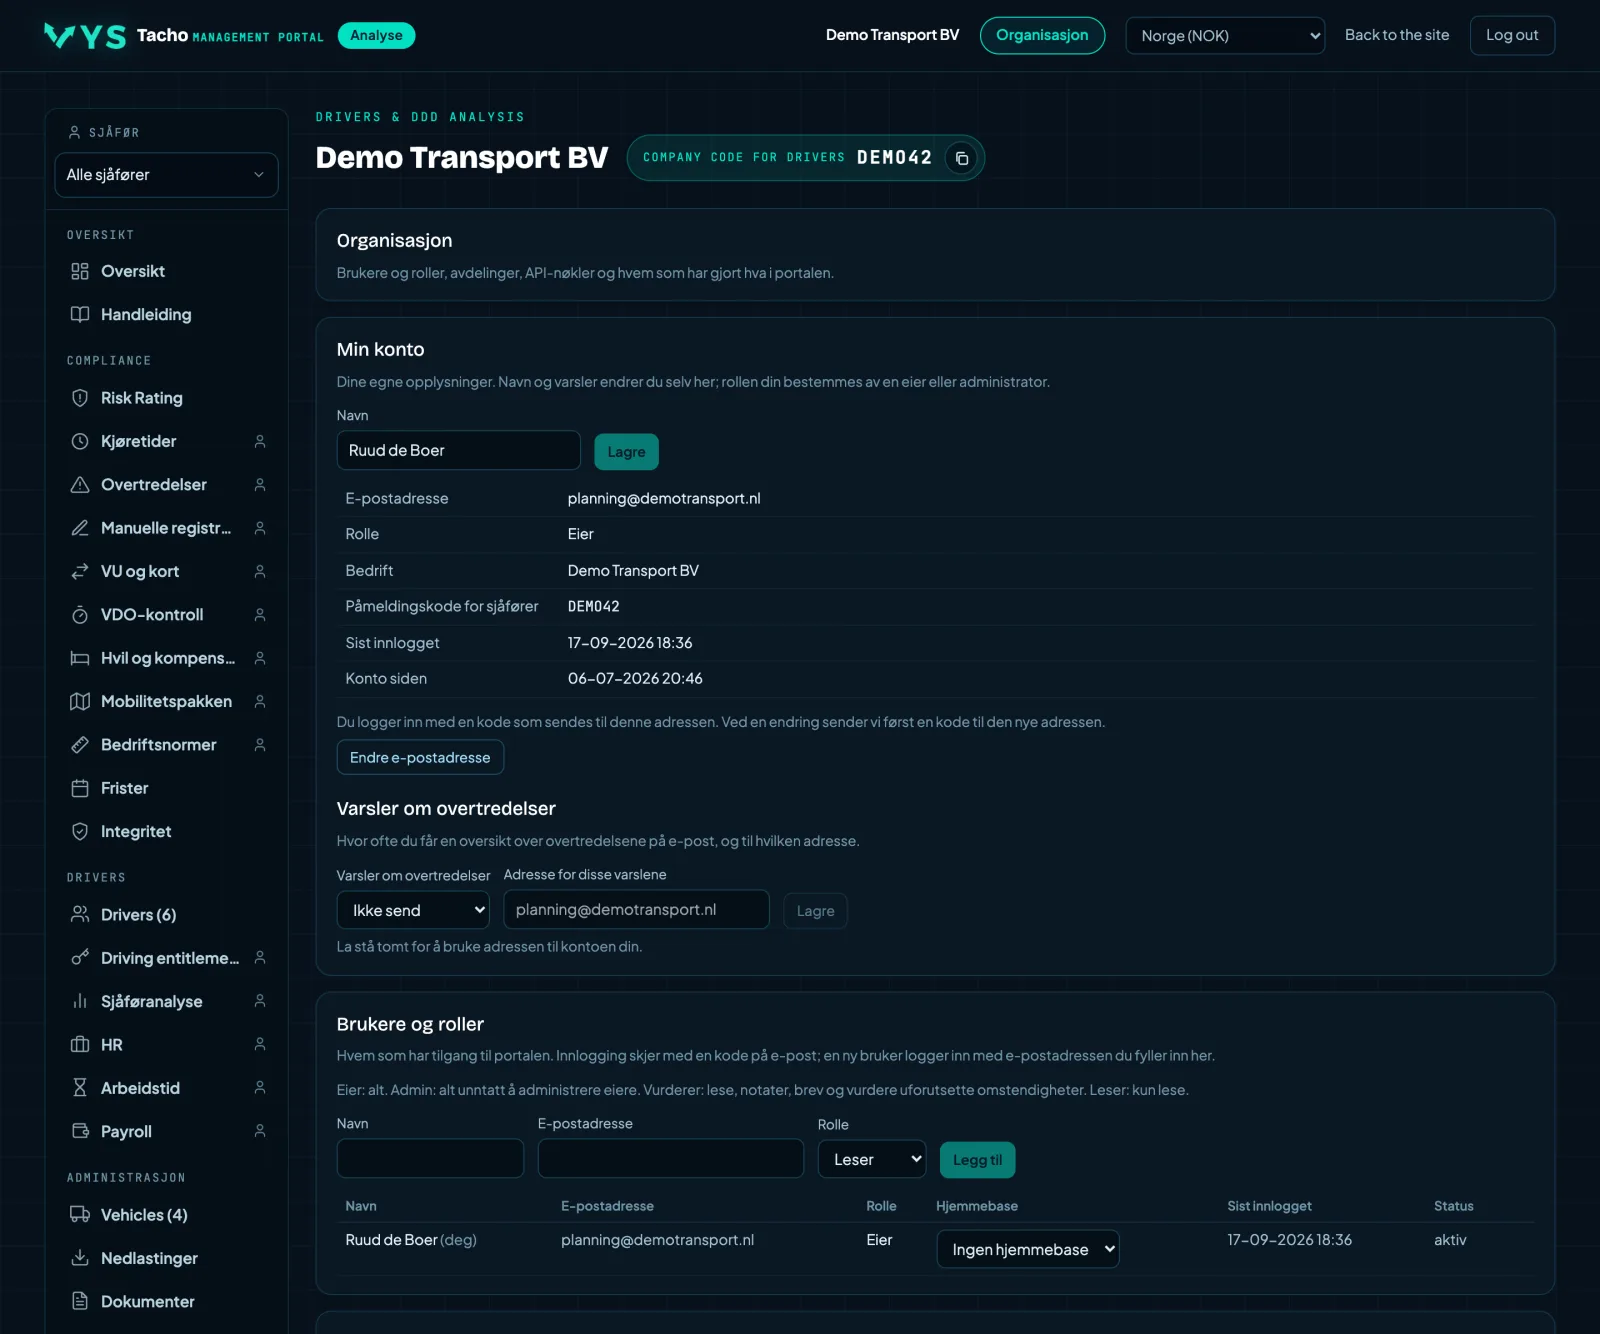Viewport: 1600px width, 1334px height.
Task: Open the Norge (NOK) country dropdown
Action: click(x=1225, y=35)
